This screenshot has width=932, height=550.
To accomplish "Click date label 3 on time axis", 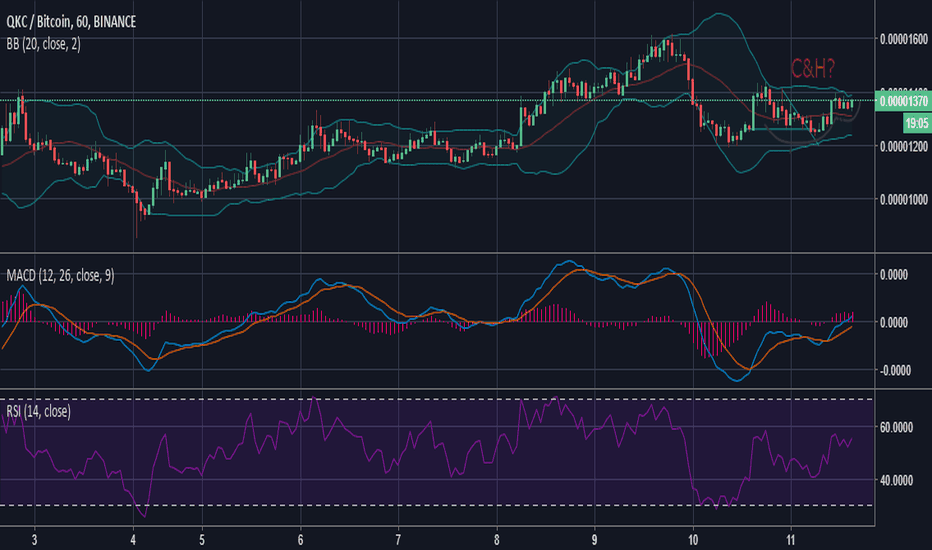I will pos(34,540).
